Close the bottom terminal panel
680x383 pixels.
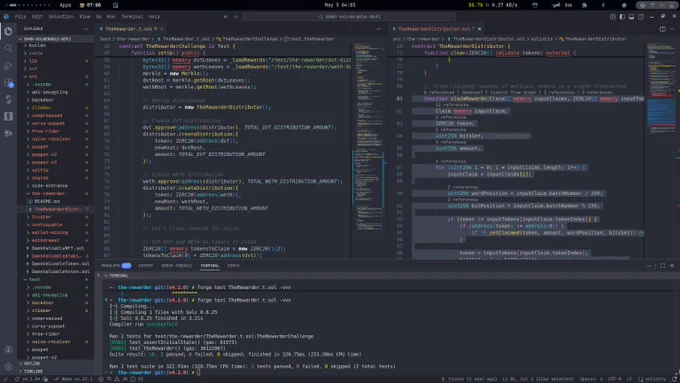click(672, 265)
